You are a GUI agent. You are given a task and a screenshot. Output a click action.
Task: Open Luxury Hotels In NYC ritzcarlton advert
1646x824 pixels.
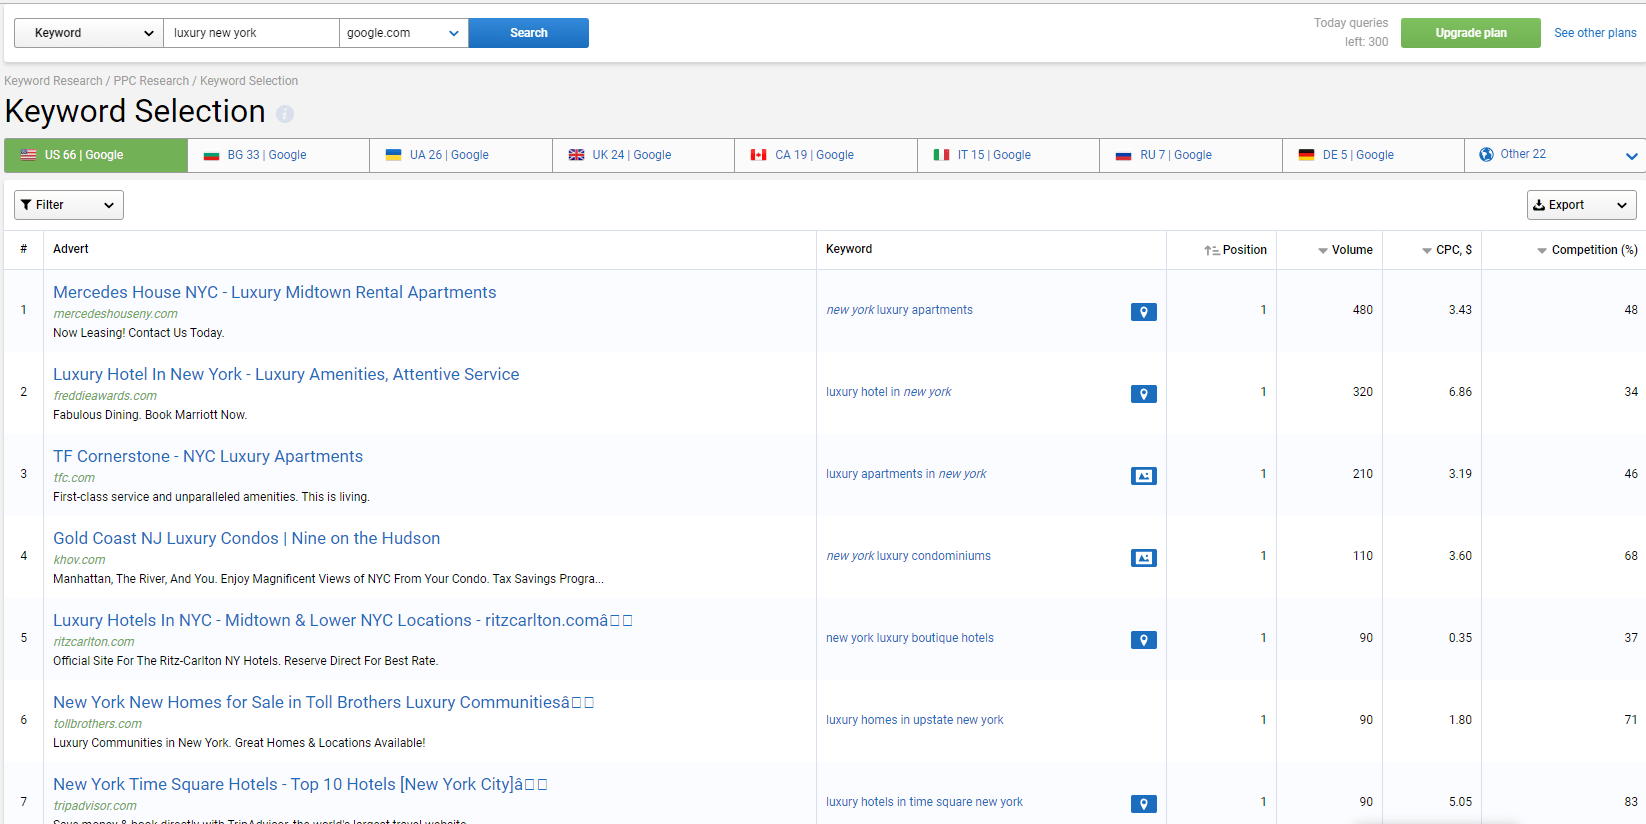click(x=343, y=620)
